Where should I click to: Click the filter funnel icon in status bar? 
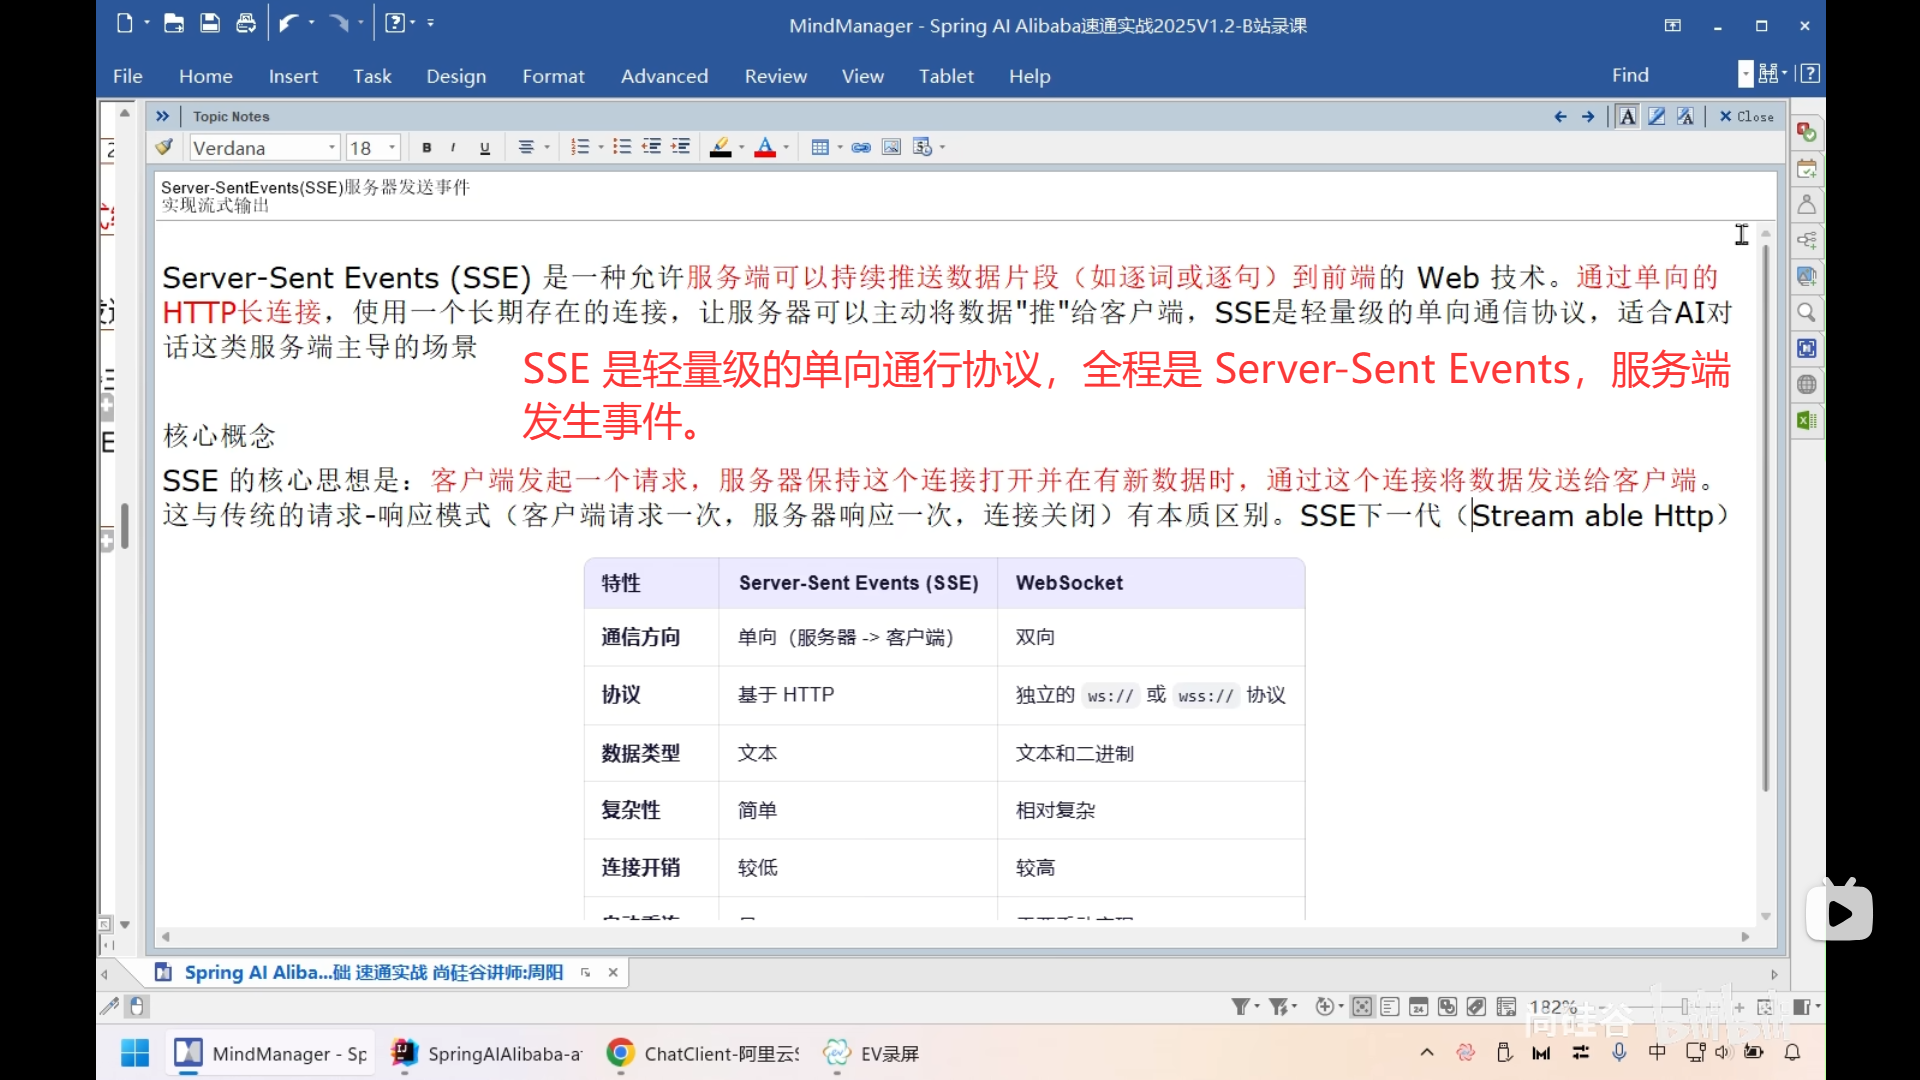(1240, 1007)
